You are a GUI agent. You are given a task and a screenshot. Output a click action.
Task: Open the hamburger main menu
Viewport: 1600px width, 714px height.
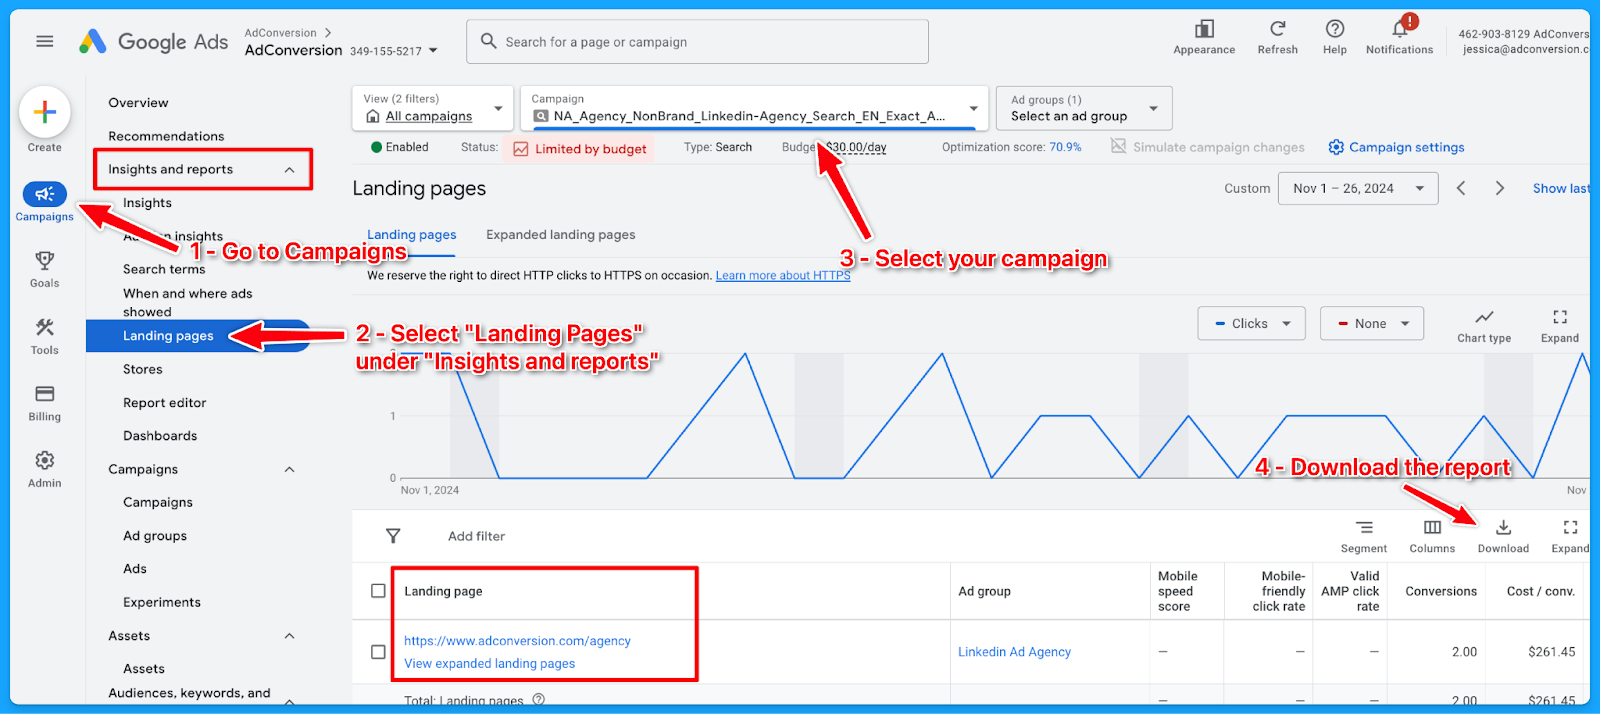45,41
